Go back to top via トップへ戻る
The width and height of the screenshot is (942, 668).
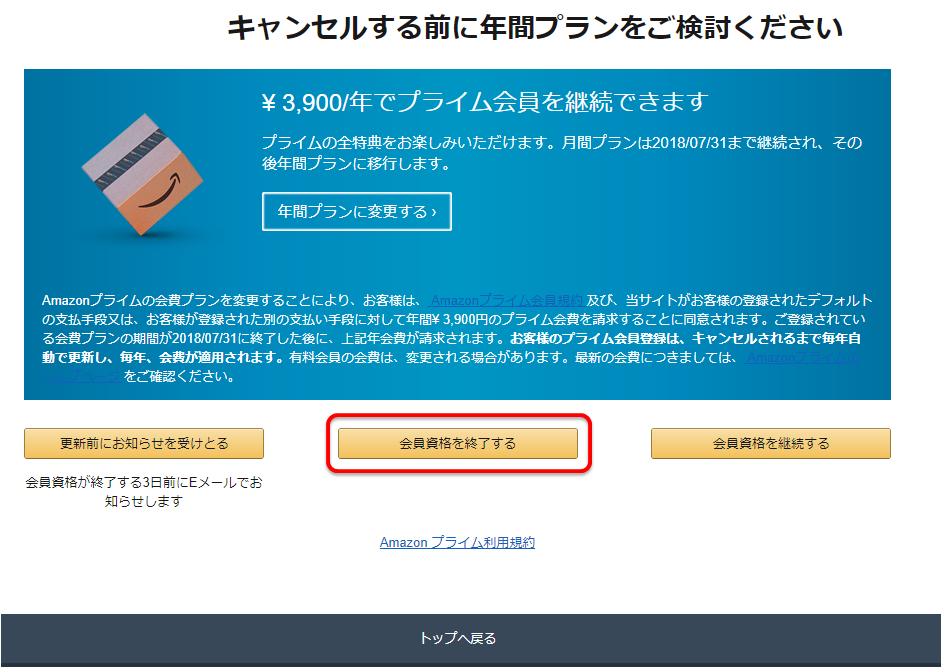coord(458,638)
